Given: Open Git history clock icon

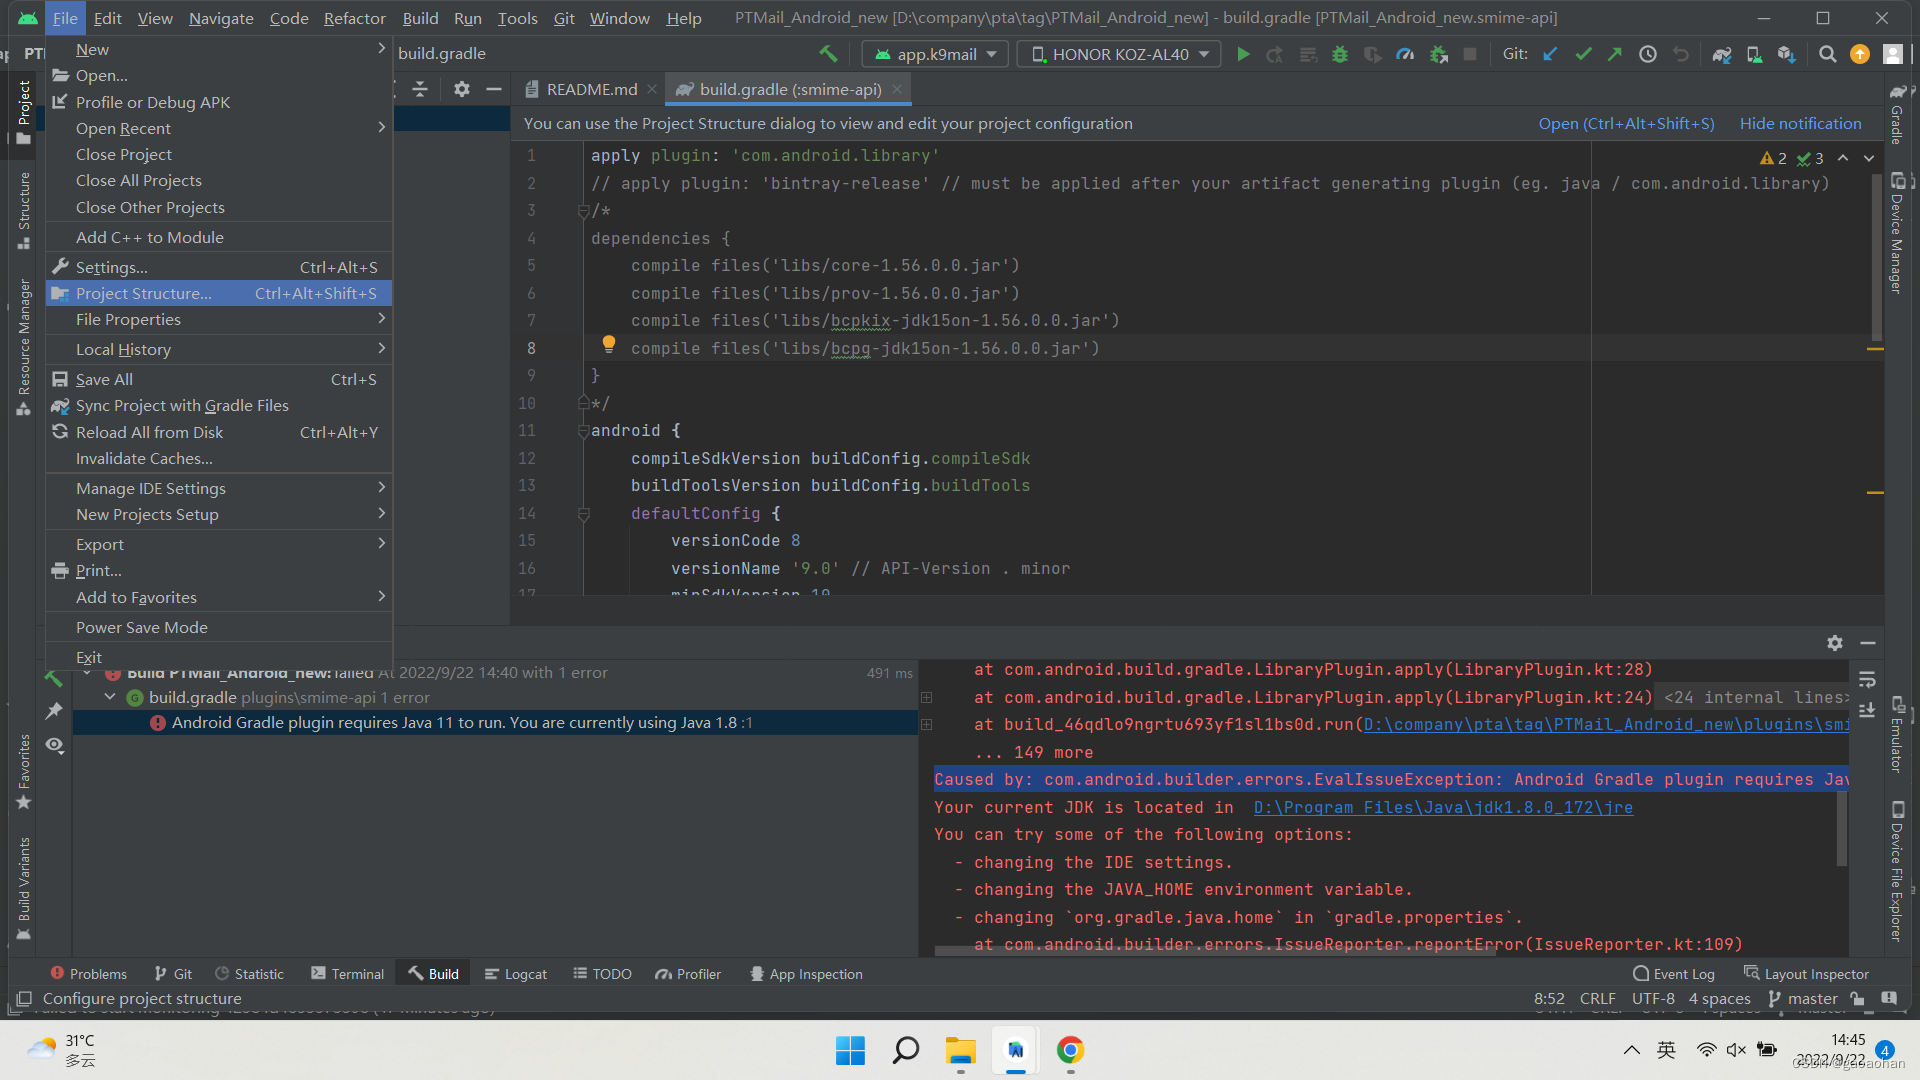Looking at the screenshot, I should (x=1648, y=54).
